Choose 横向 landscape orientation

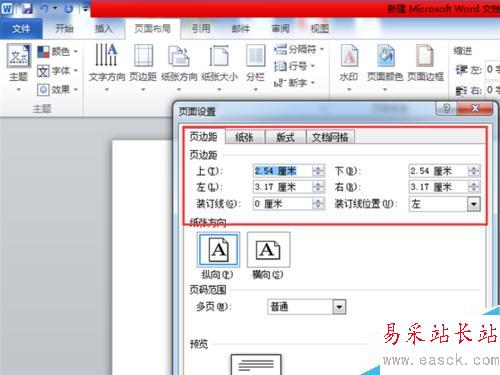268,250
